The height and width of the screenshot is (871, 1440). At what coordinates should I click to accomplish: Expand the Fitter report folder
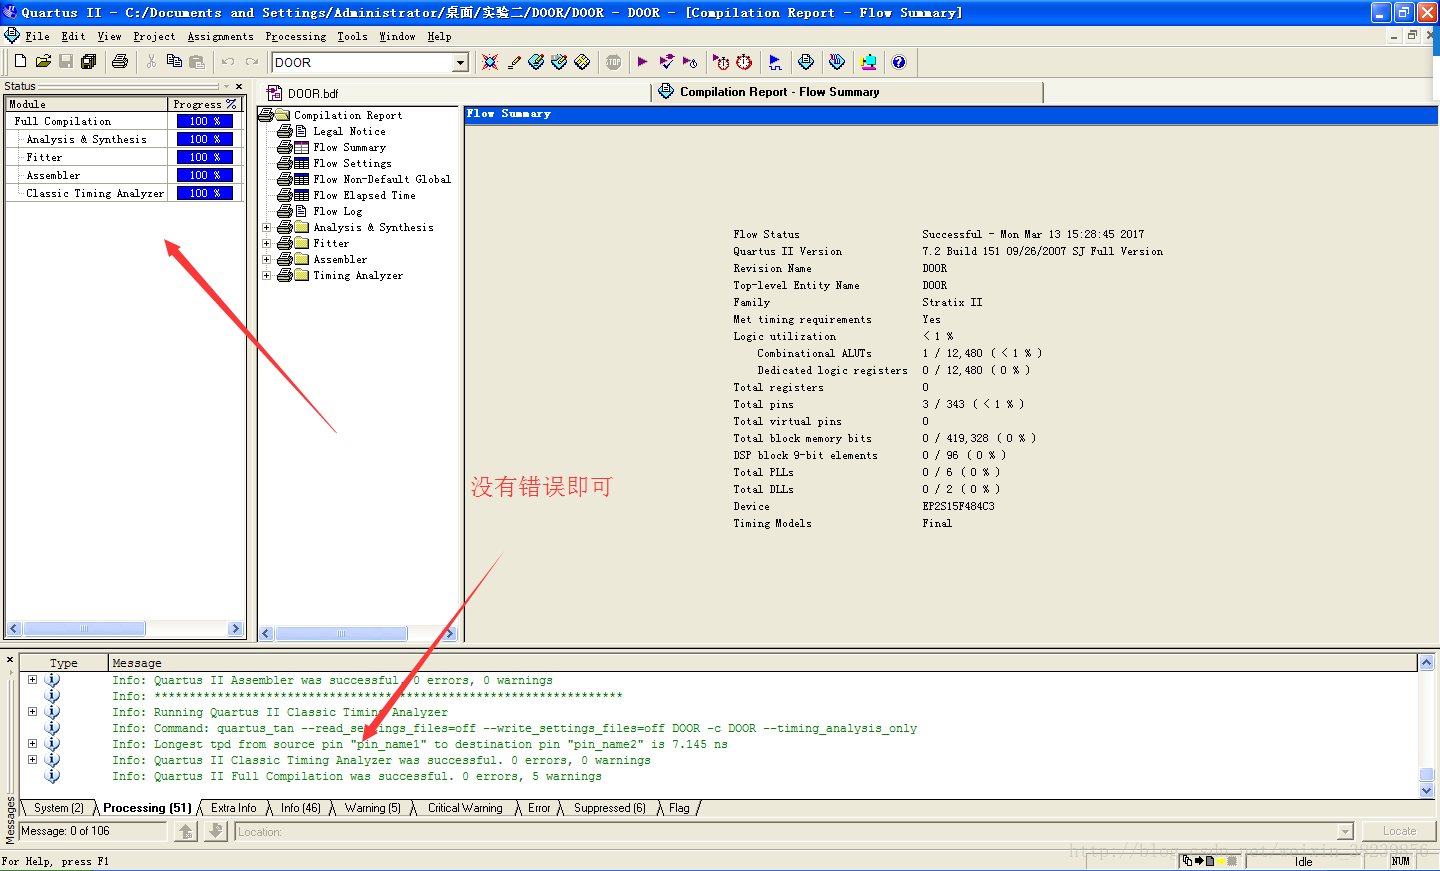pyautogui.click(x=267, y=243)
